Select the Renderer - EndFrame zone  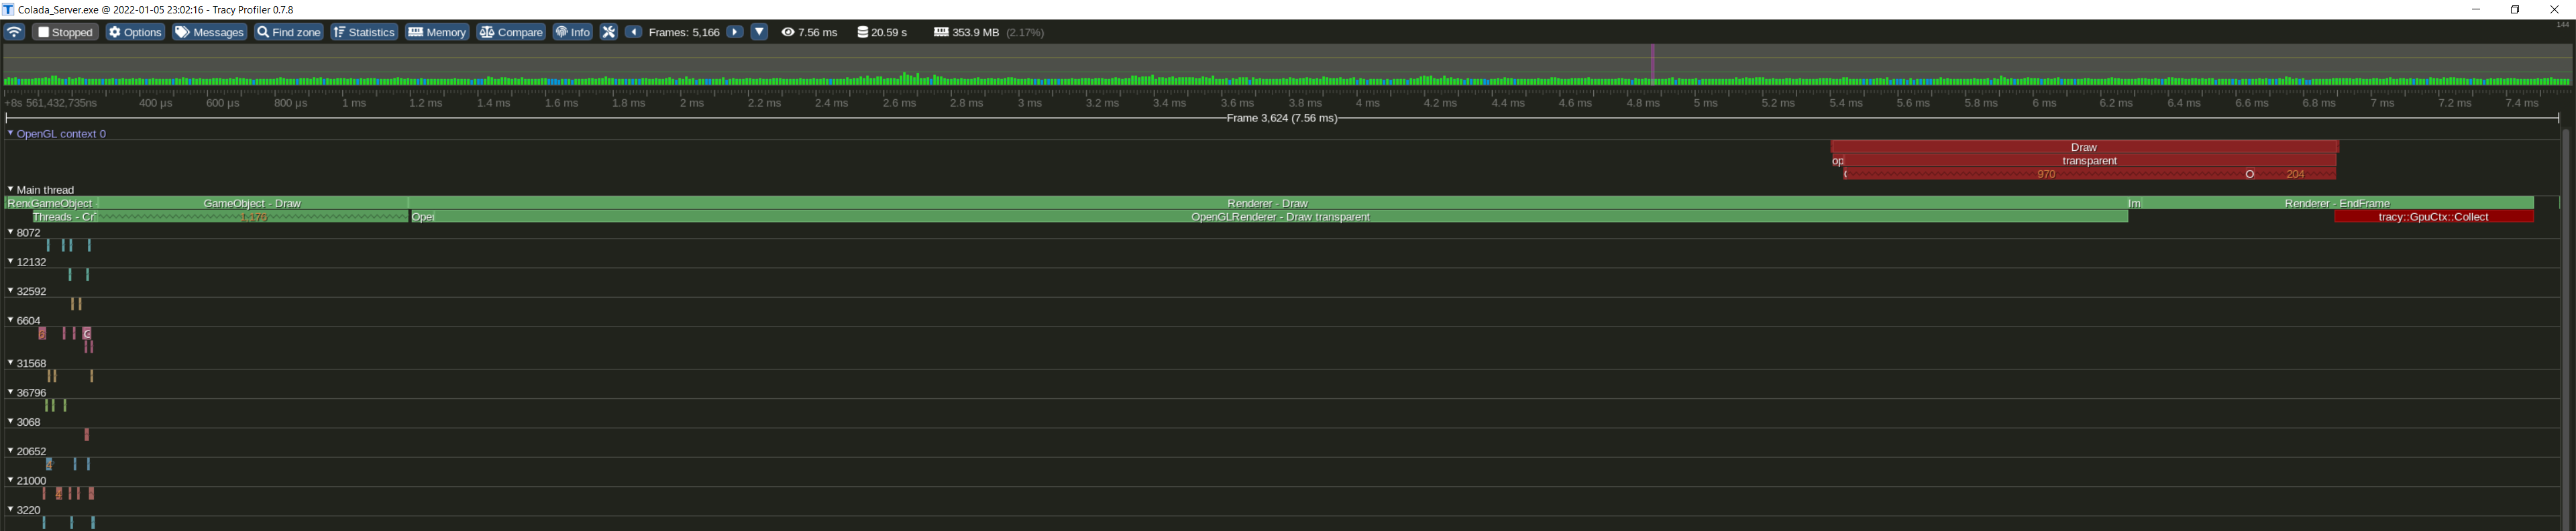pos(2337,203)
